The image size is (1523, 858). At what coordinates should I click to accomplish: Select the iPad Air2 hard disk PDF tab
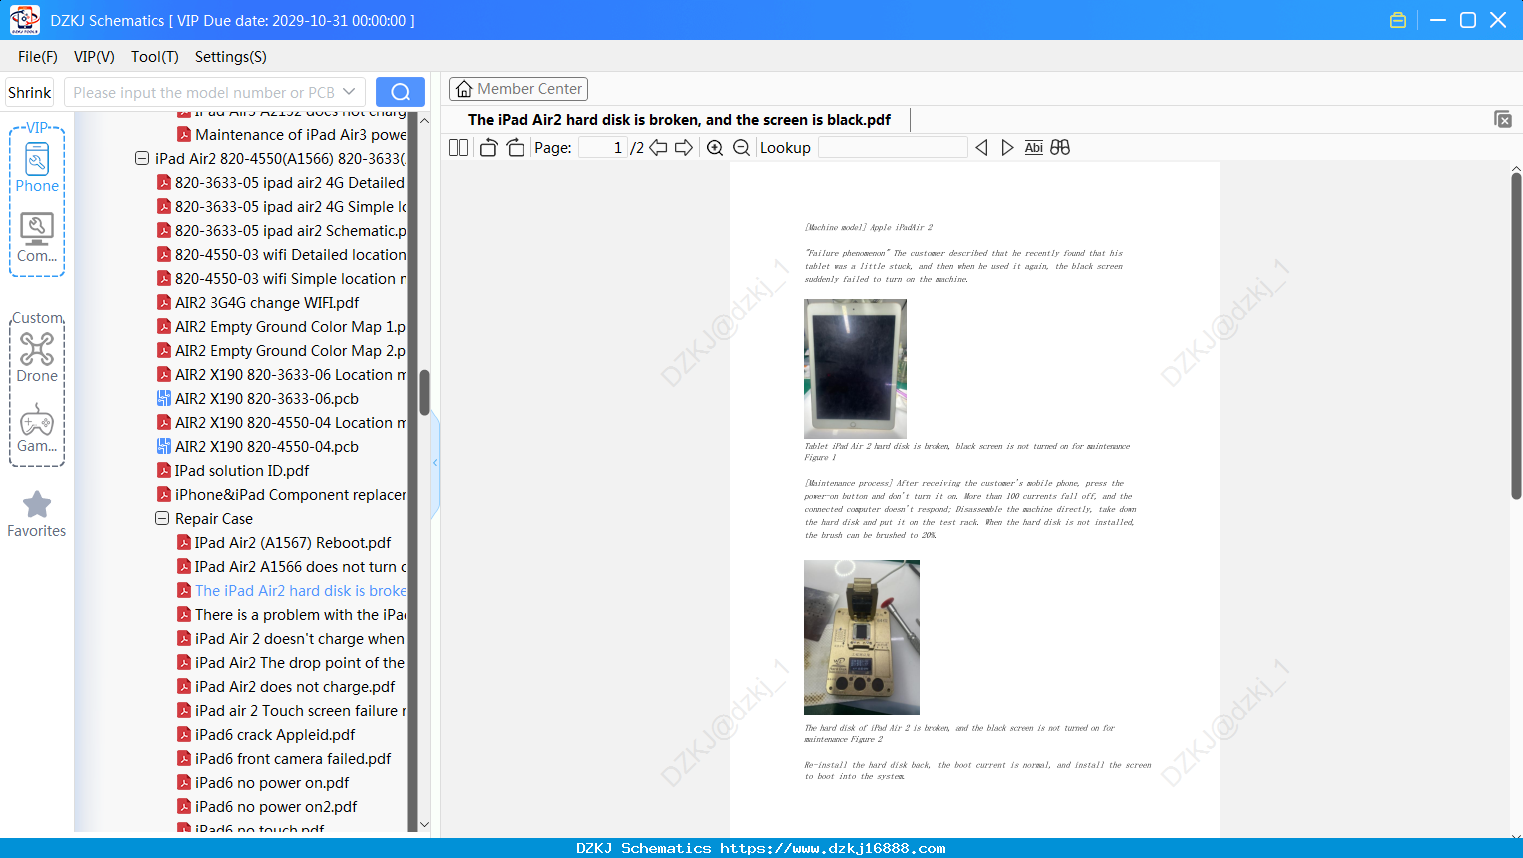point(679,120)
